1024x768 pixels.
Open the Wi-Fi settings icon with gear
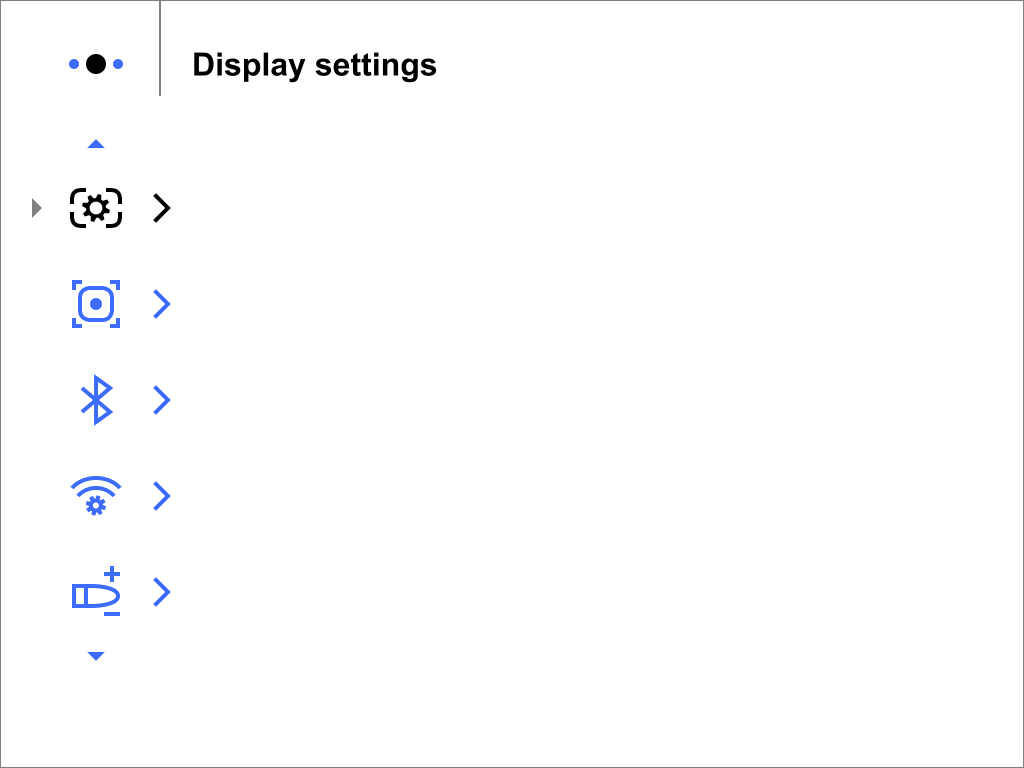click(x=96, y=496)
